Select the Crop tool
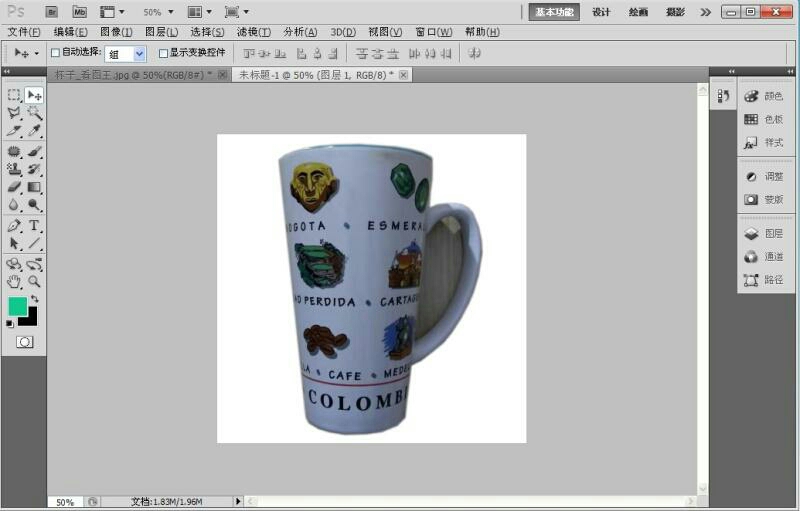 pyautogui.click(x=14, y=131)
